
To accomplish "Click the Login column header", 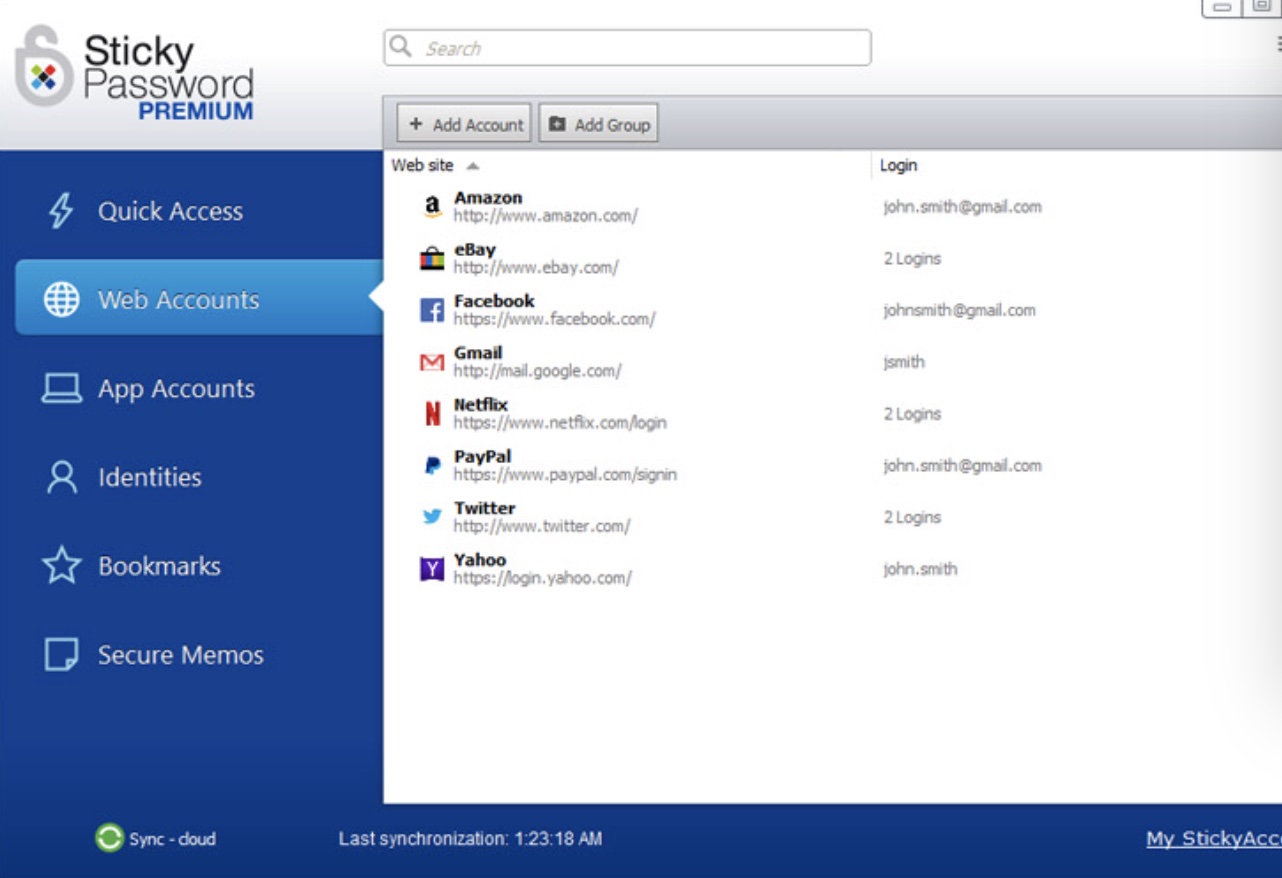I will coord(898,166).
